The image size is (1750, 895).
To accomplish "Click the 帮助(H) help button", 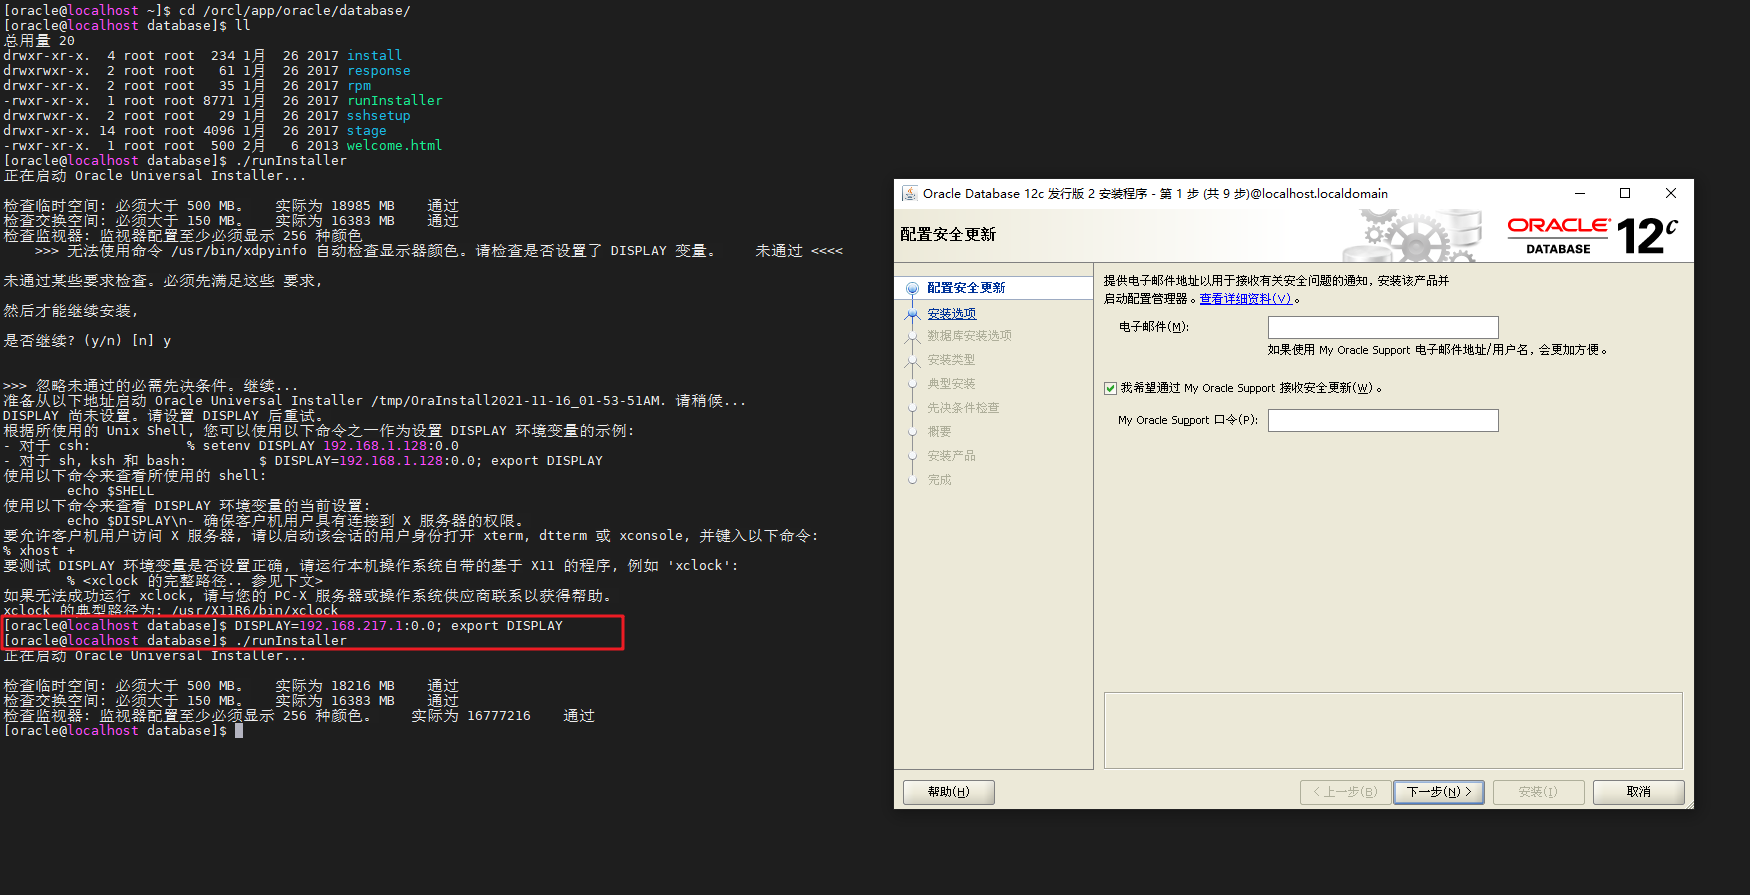I will pos(948,792).
